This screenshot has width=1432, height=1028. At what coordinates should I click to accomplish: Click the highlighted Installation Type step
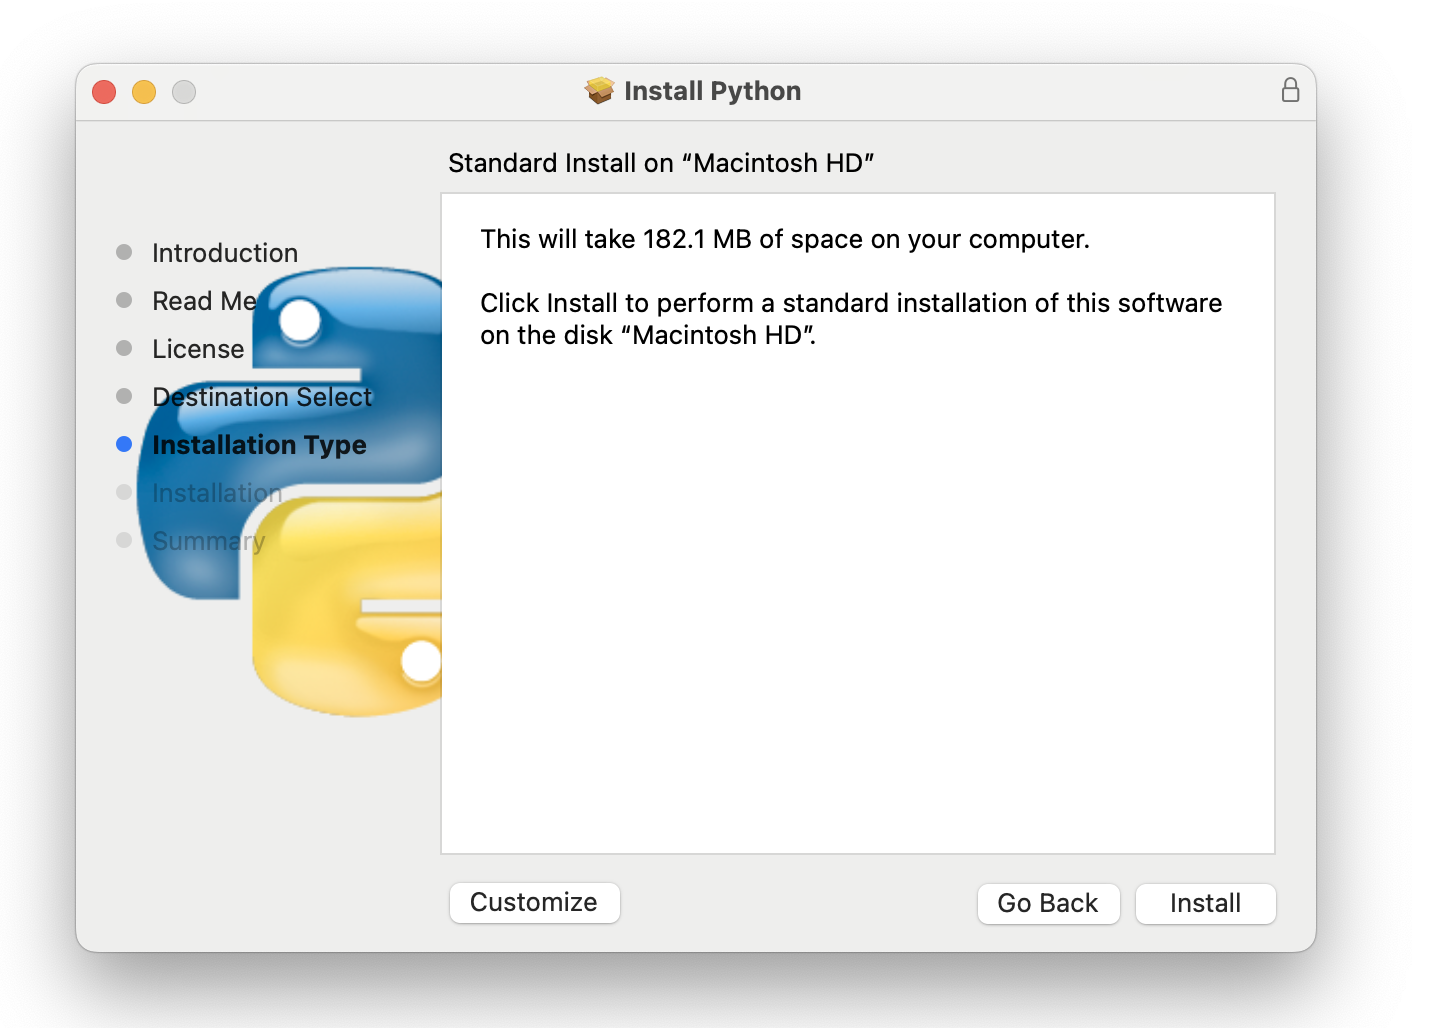click(259, 445)
